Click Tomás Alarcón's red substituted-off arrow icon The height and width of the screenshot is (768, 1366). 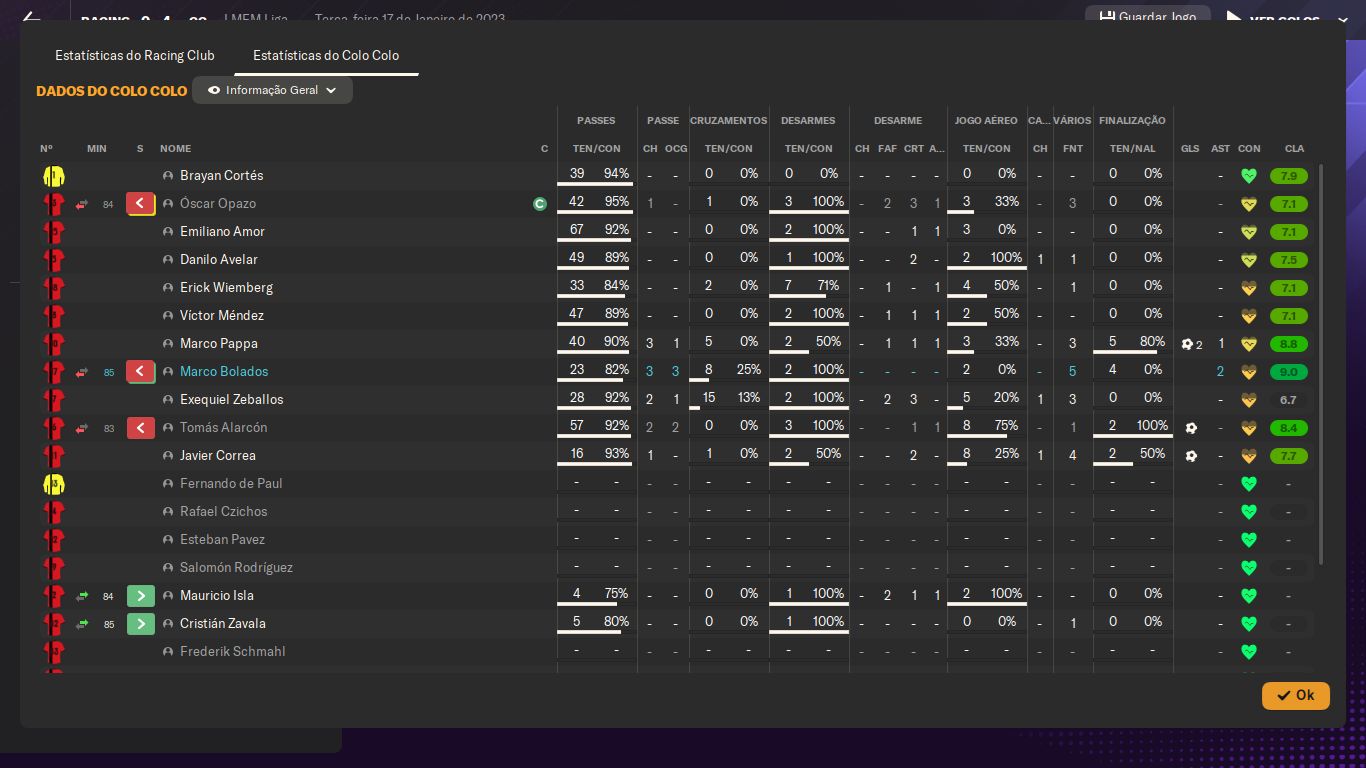click(x=141, y=428)
